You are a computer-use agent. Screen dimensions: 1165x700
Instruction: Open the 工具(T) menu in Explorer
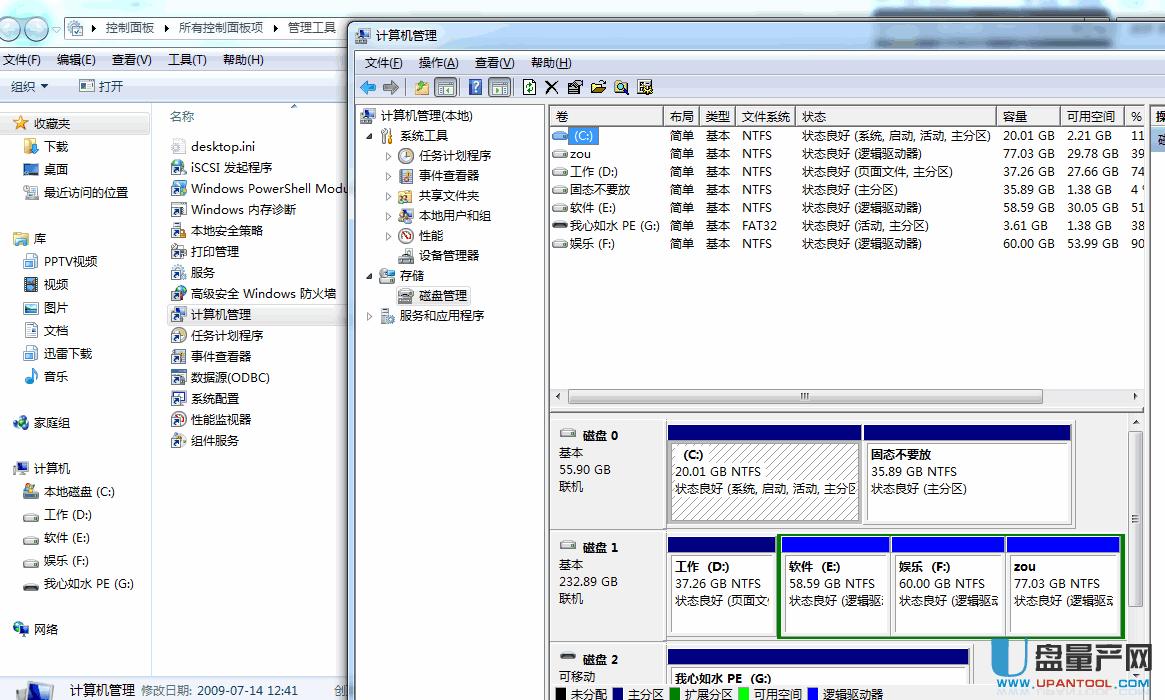click(x=187, y=60)
